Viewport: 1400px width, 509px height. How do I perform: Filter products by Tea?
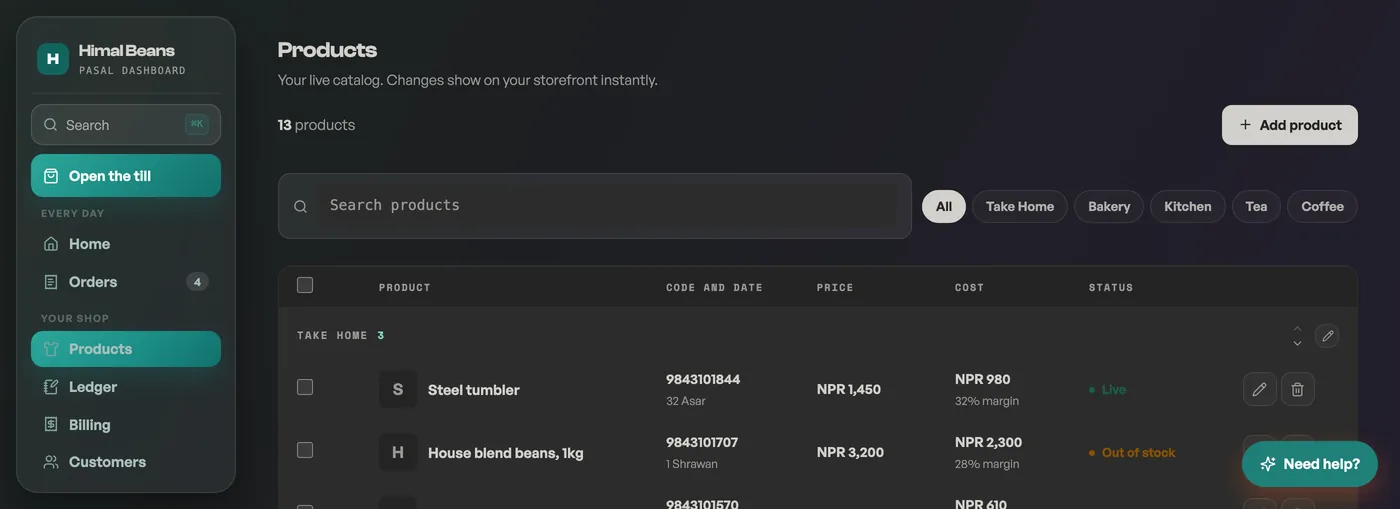pos(1256,206)
